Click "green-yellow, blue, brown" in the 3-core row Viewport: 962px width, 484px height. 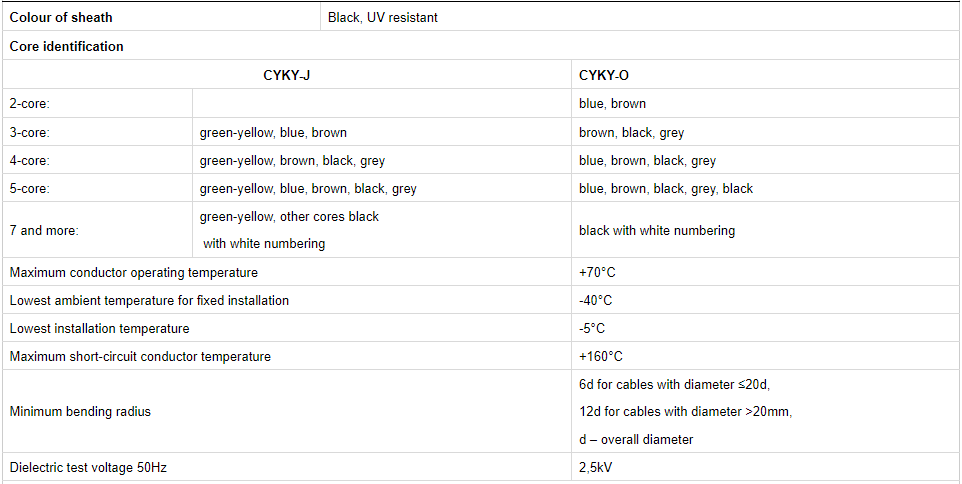(273, 132)
